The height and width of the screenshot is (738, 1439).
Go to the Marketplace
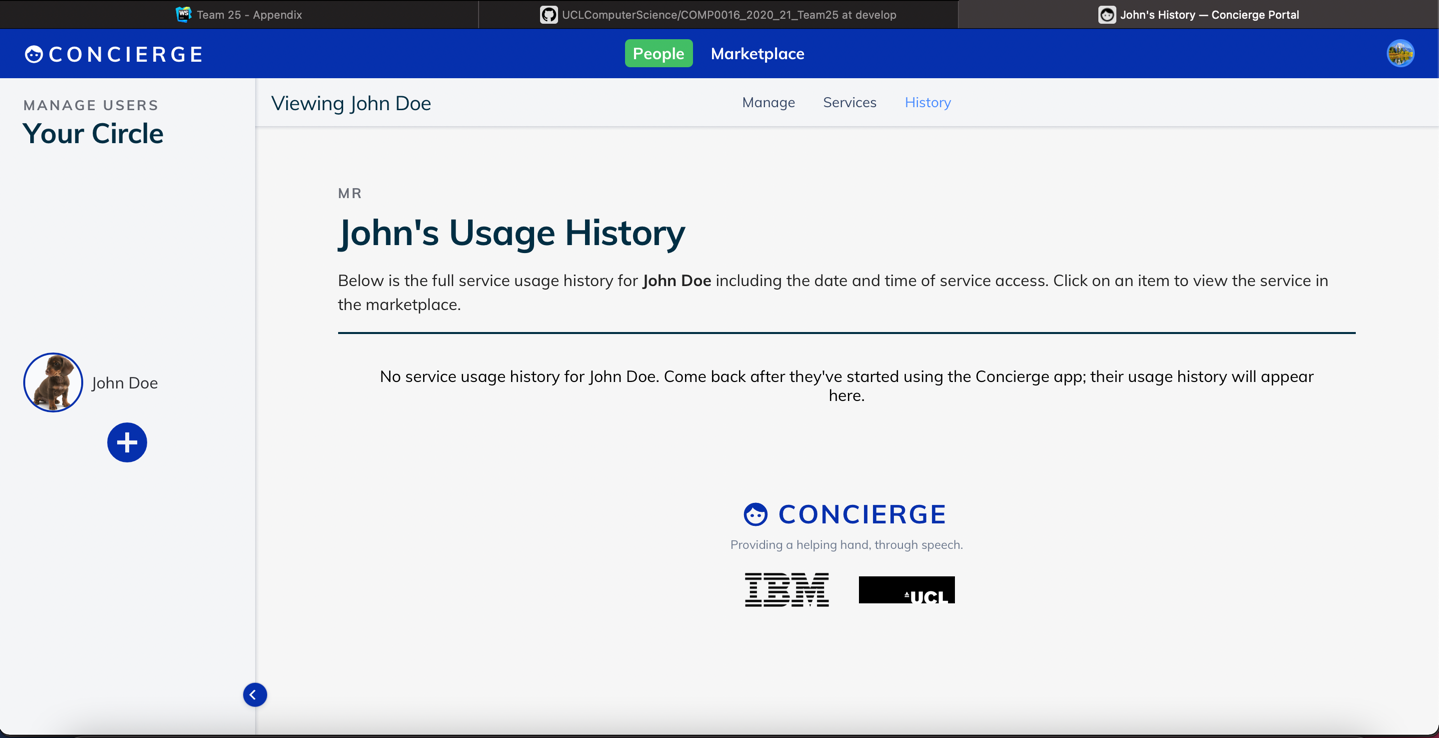(x=757, y=54)
